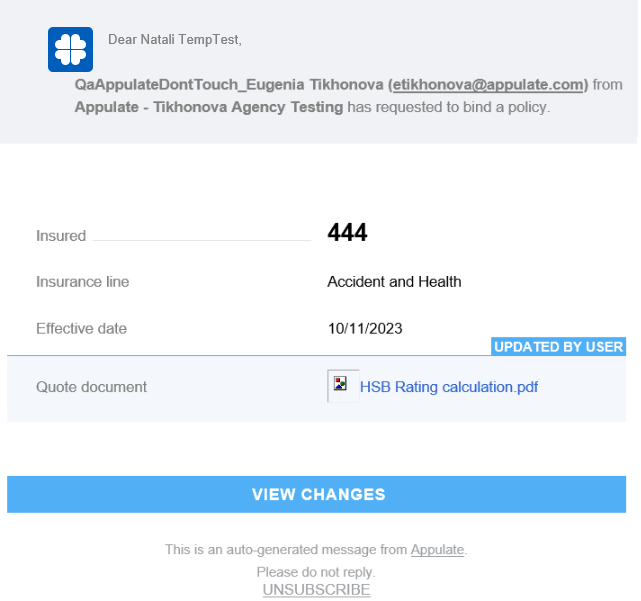This screenshot has height=601, width=641.
Task: Click the requested to bind a policy text
Action: 449,107
